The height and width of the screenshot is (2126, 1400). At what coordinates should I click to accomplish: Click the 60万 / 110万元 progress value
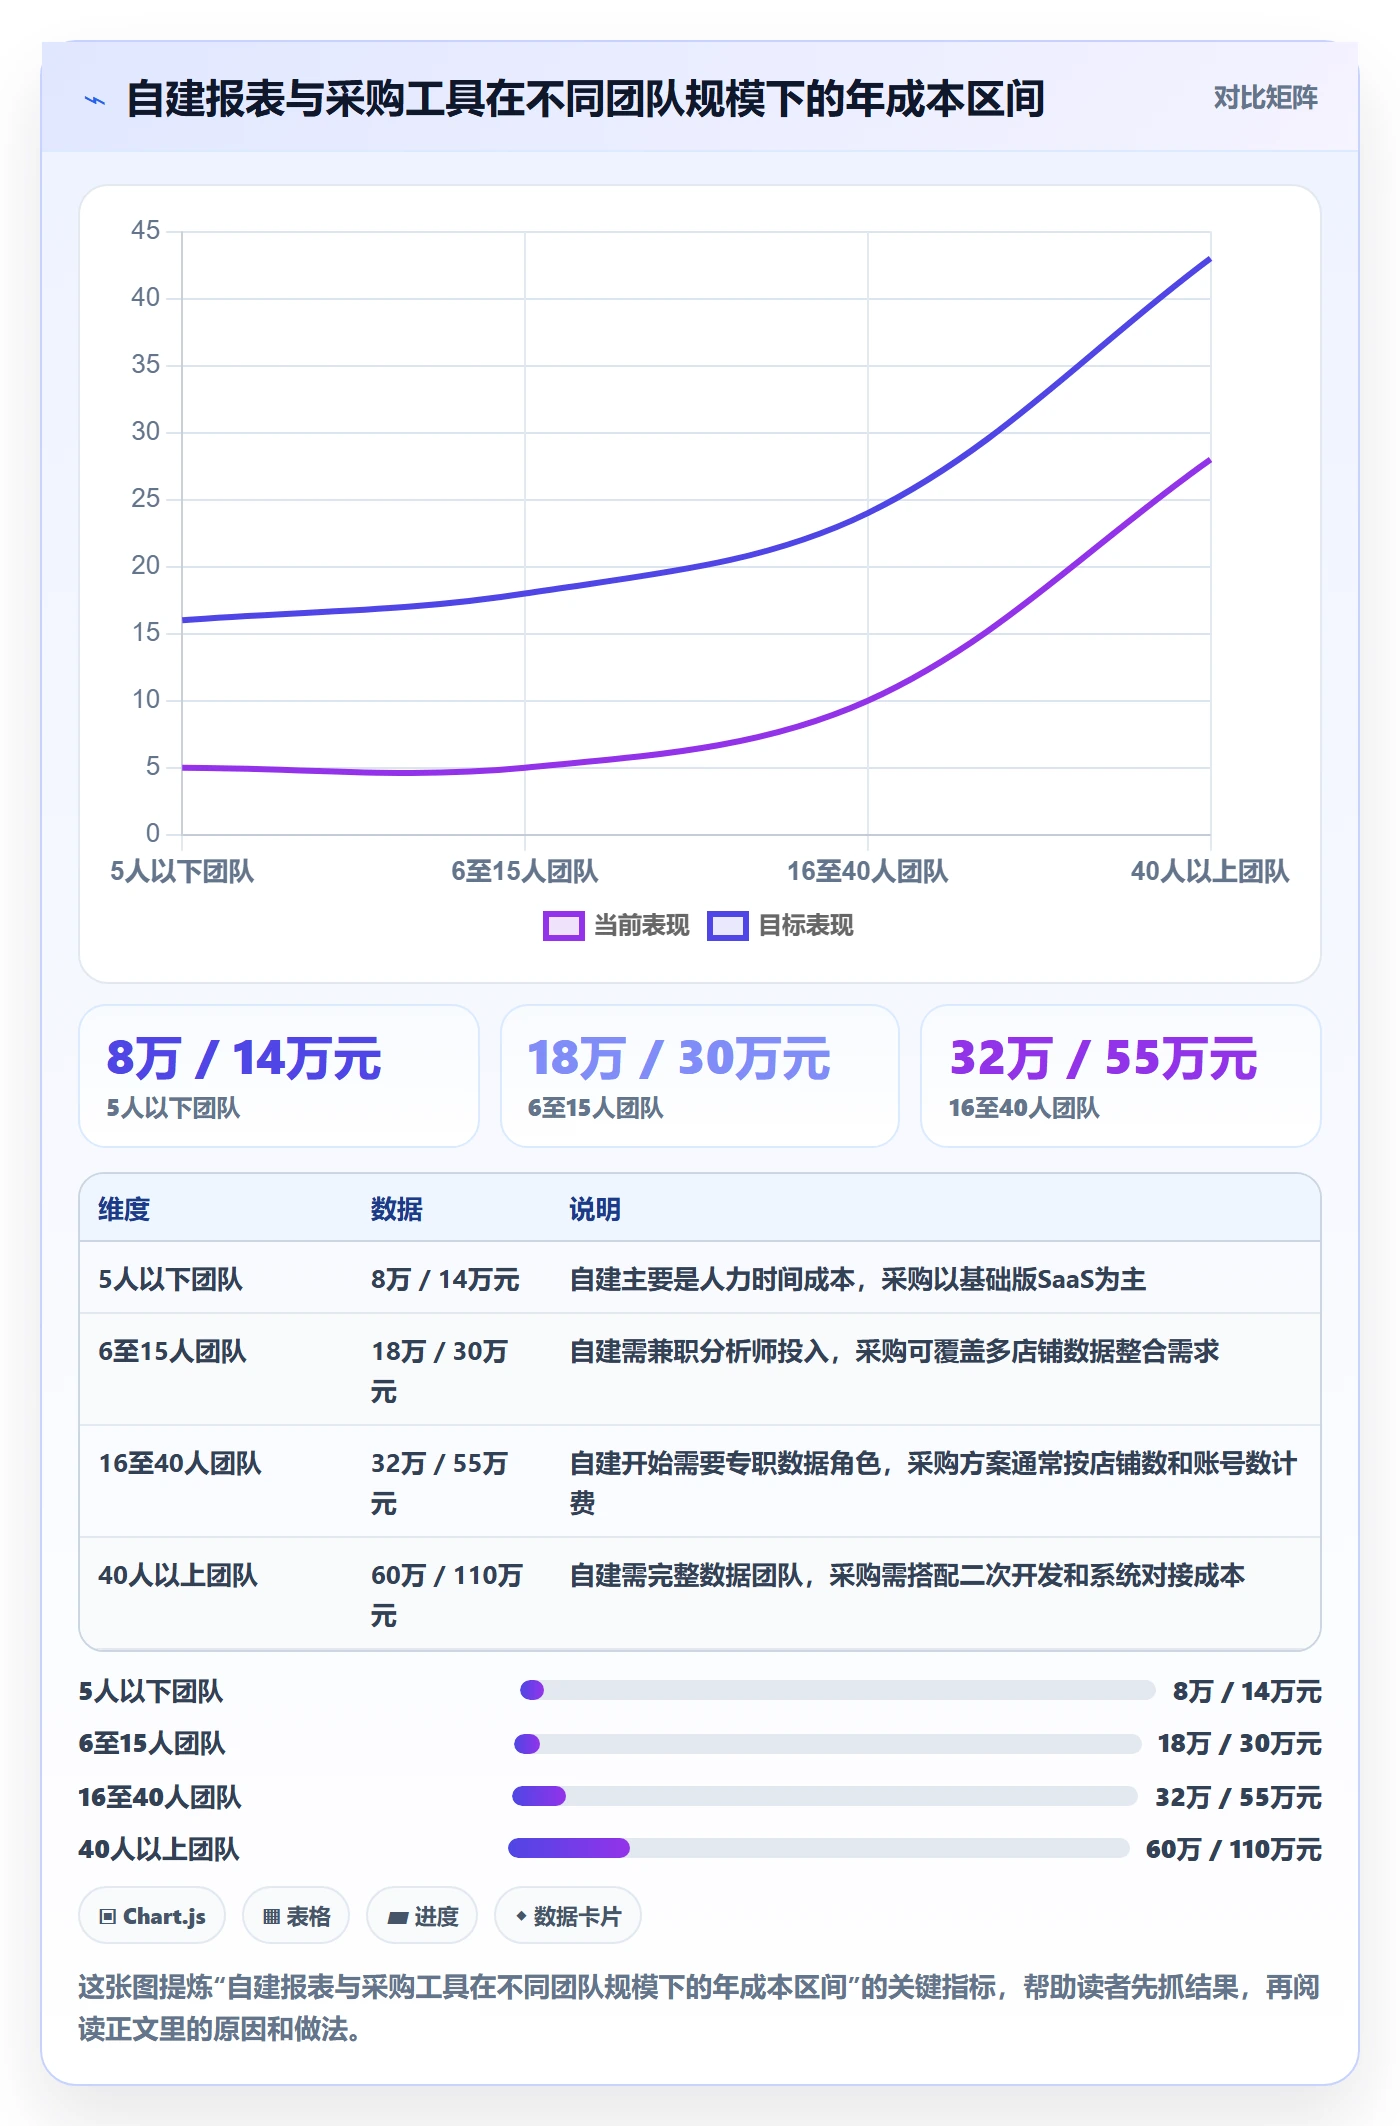click(x=1234, y=1849)
